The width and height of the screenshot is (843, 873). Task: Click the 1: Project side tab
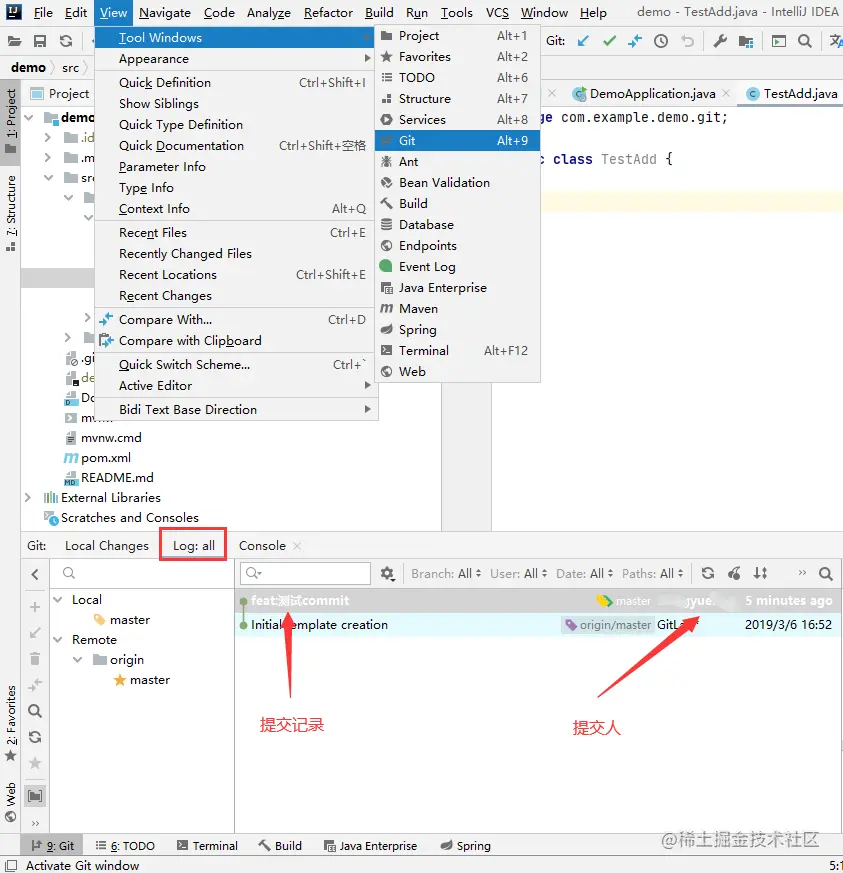point(11,121)
